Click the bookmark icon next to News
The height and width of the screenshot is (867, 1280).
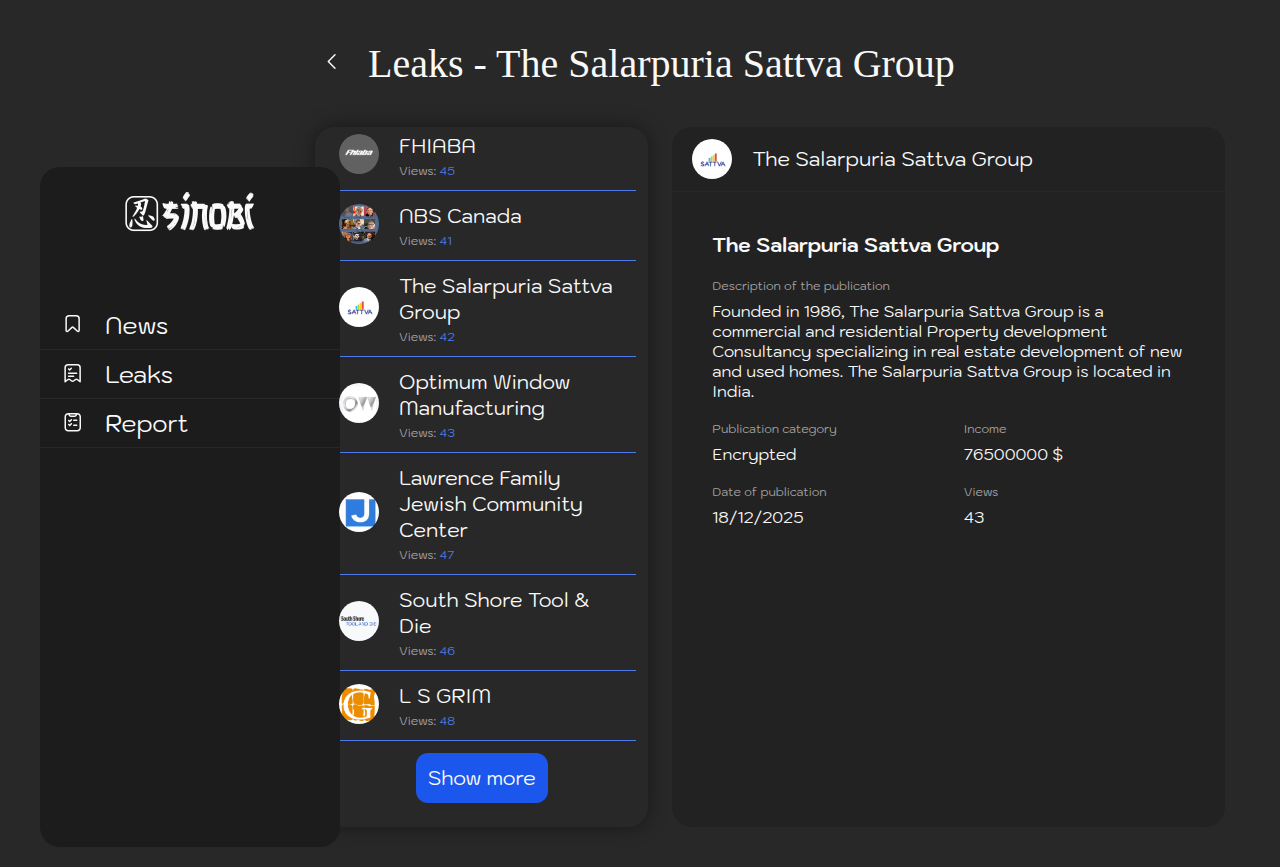pos(73,324)
